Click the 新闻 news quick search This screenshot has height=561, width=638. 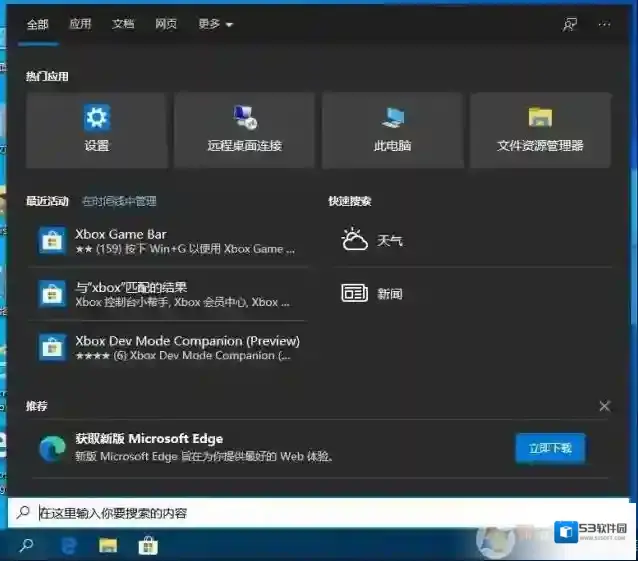coord(372,293)
